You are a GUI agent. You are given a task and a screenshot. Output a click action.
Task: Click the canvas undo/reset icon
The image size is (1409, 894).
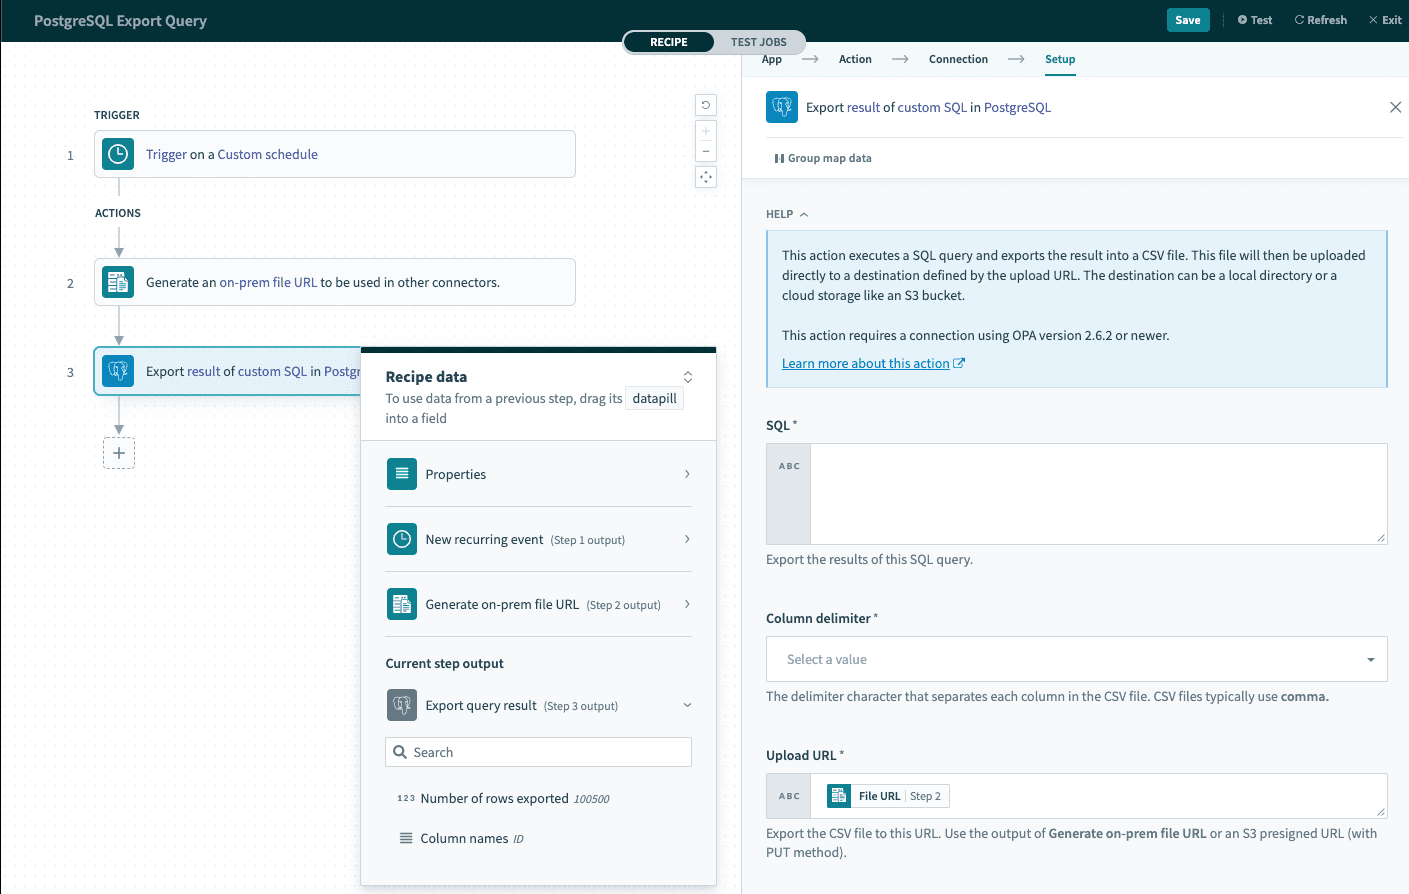coord(706,105)
